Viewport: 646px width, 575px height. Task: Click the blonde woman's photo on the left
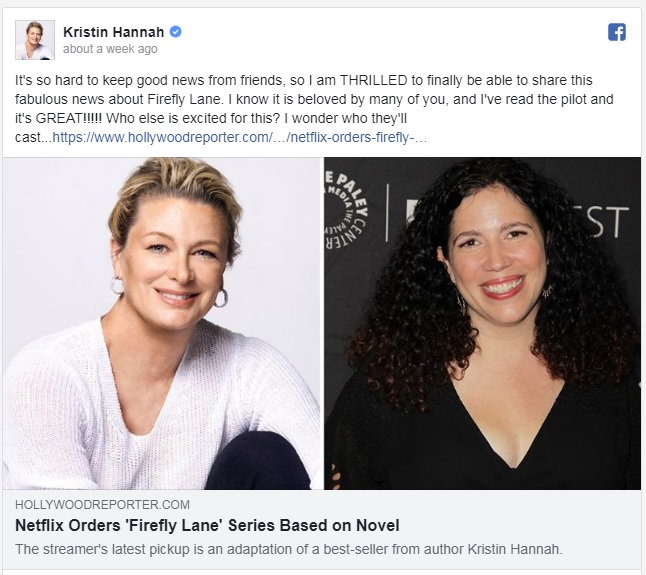tap(163, 323)
